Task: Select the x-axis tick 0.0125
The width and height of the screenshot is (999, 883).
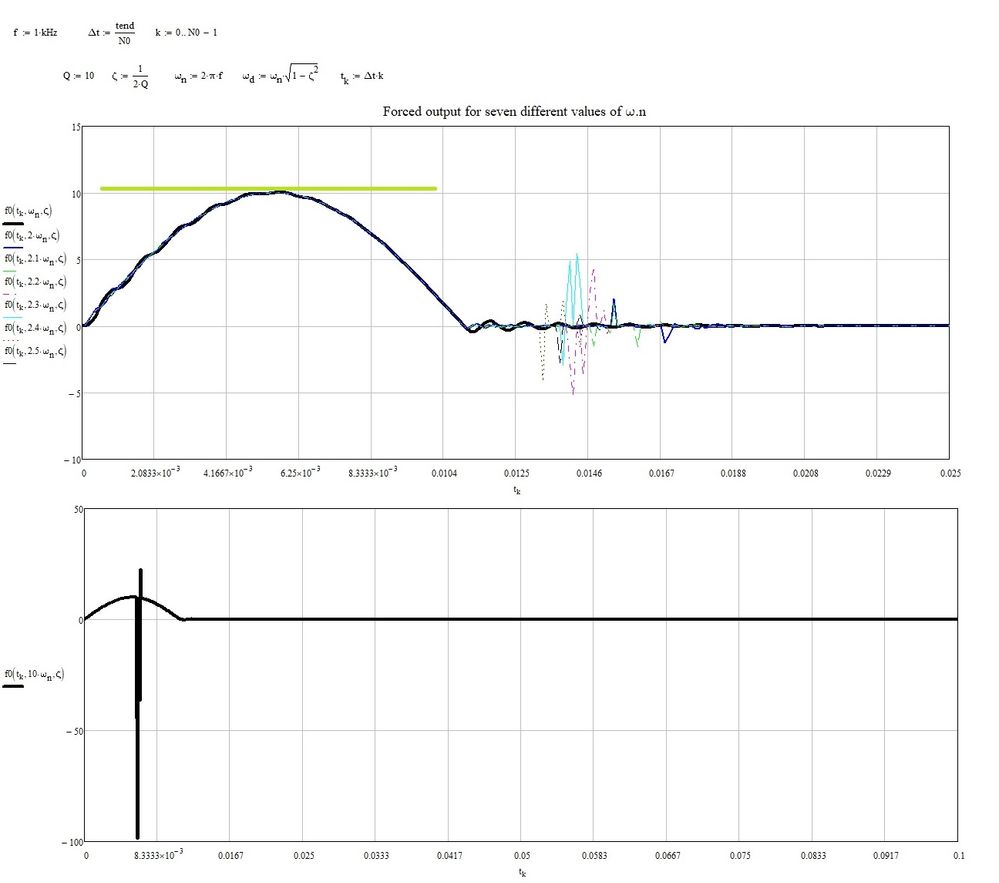Action: point(517,473)
